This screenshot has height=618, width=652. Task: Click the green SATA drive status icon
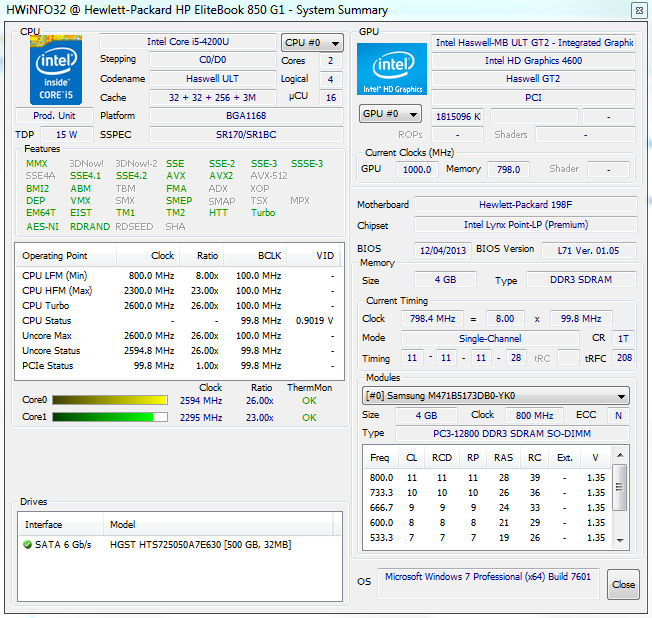tap(27, 544)
